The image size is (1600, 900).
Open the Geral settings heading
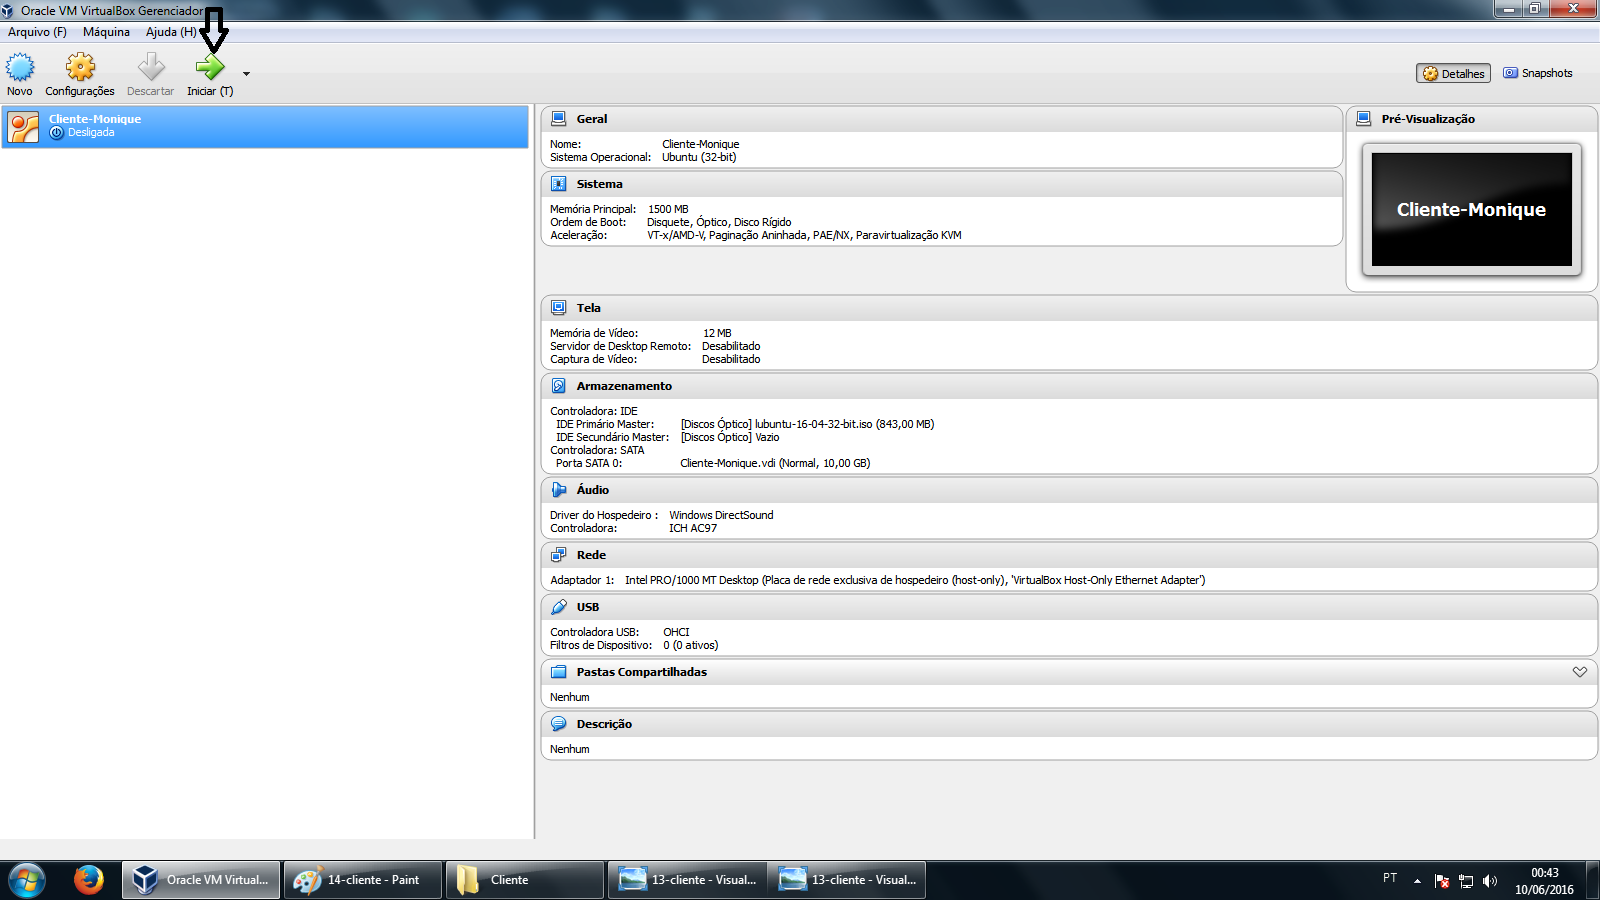(x=592, y=119)
